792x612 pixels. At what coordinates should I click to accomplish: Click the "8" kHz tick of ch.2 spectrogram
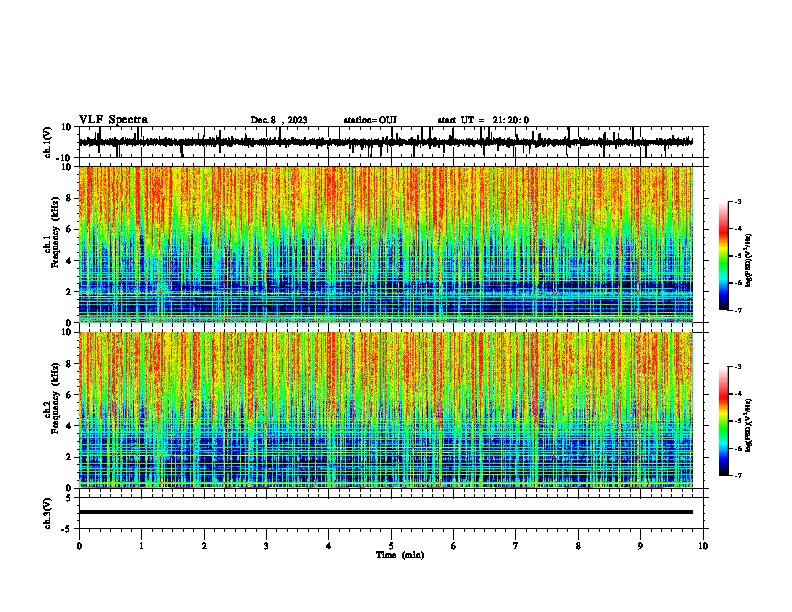(x=69, y=364)
